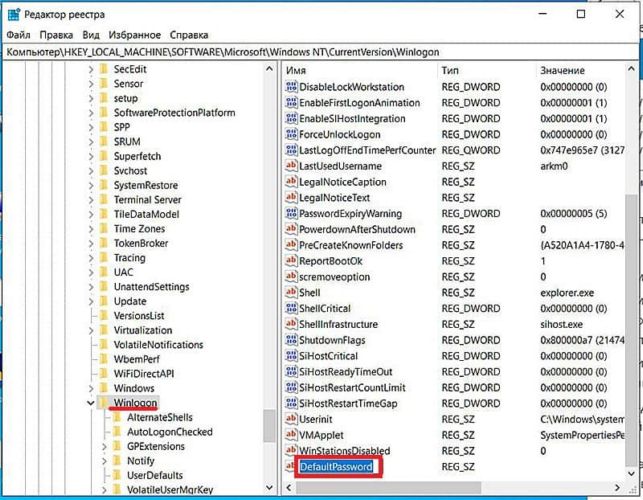Expand the Windows key
Viewport: 643px width, 500px height.
tap(91, 388)
